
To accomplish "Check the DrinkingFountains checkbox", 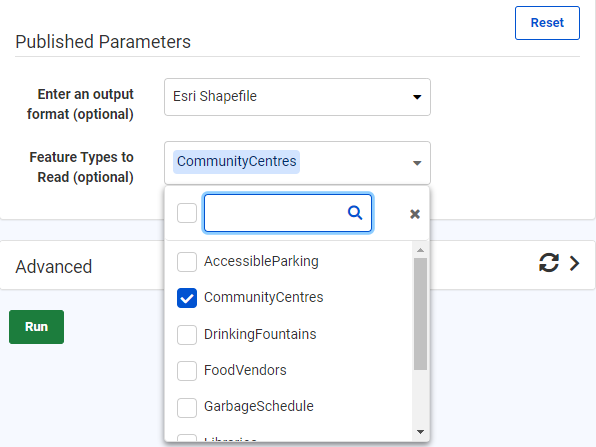I will (x=187, y=334).
